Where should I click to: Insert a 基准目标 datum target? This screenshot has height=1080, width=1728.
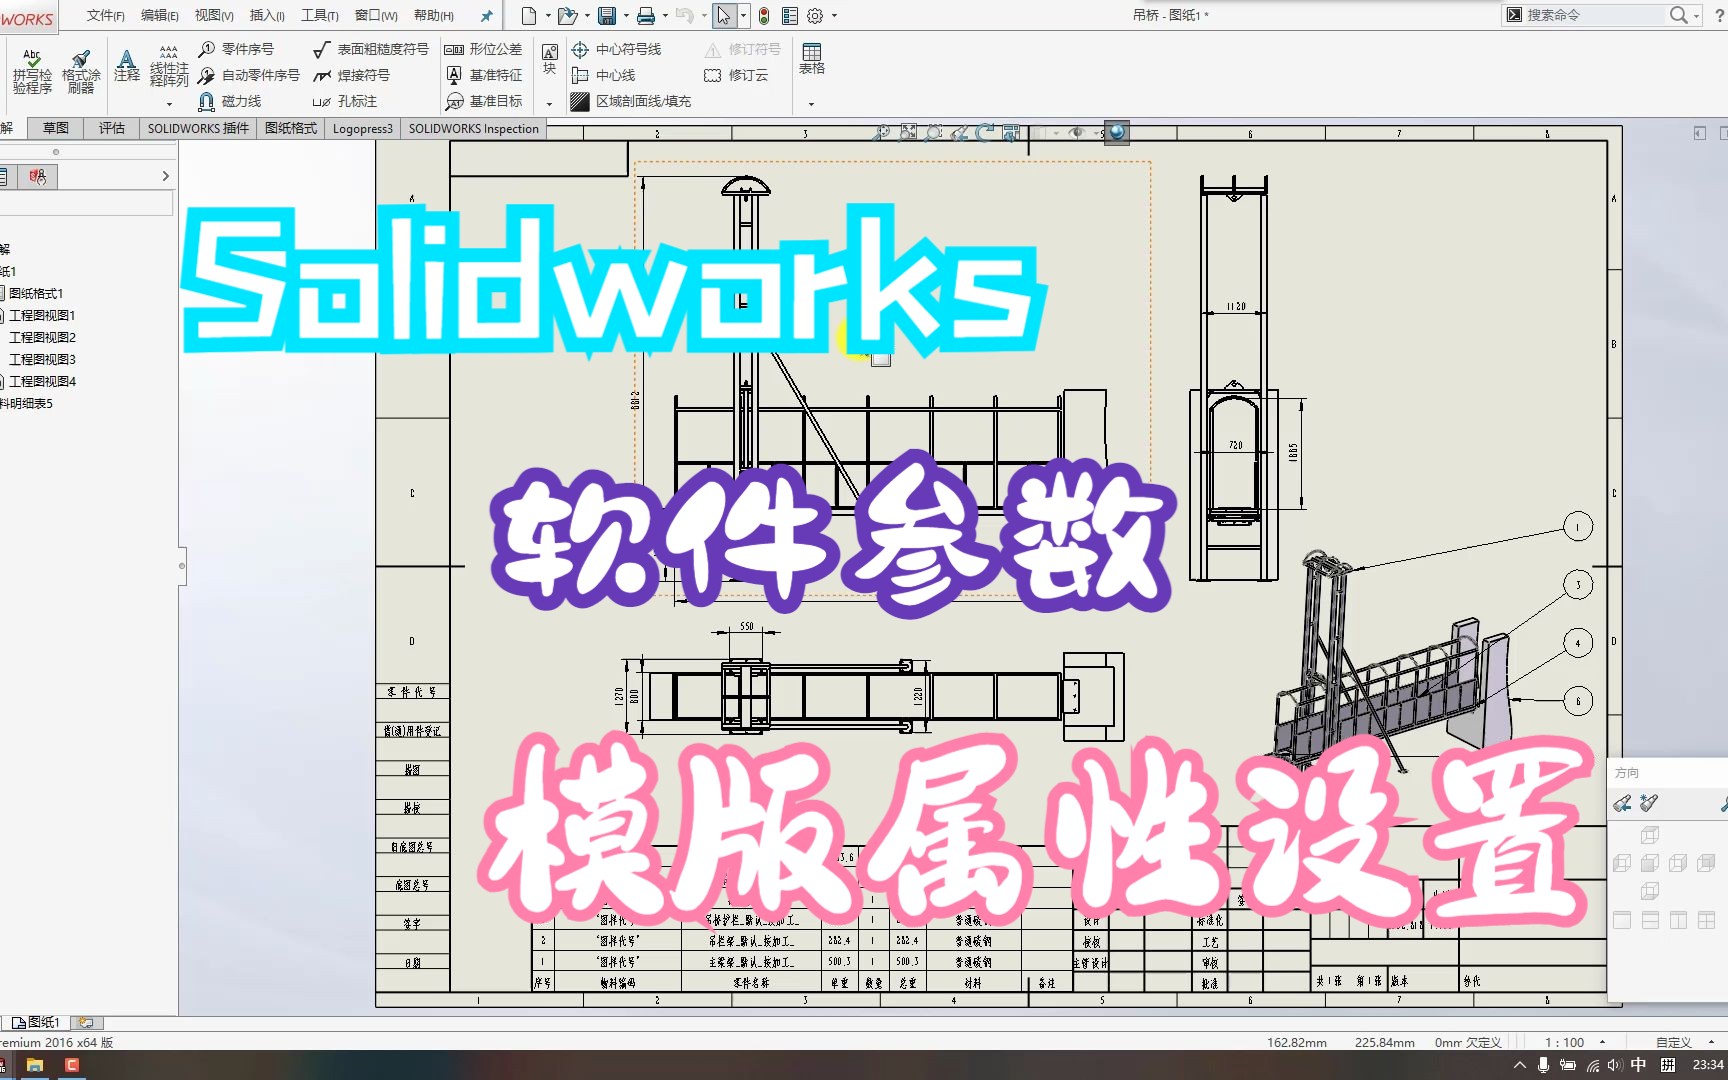[483, 101]
